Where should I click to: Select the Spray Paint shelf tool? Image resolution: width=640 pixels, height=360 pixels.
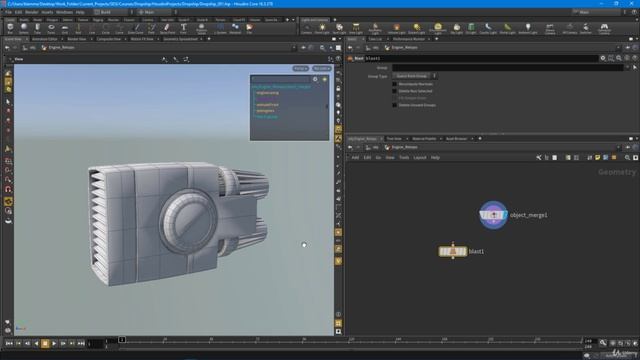click(x=167, y=29)
